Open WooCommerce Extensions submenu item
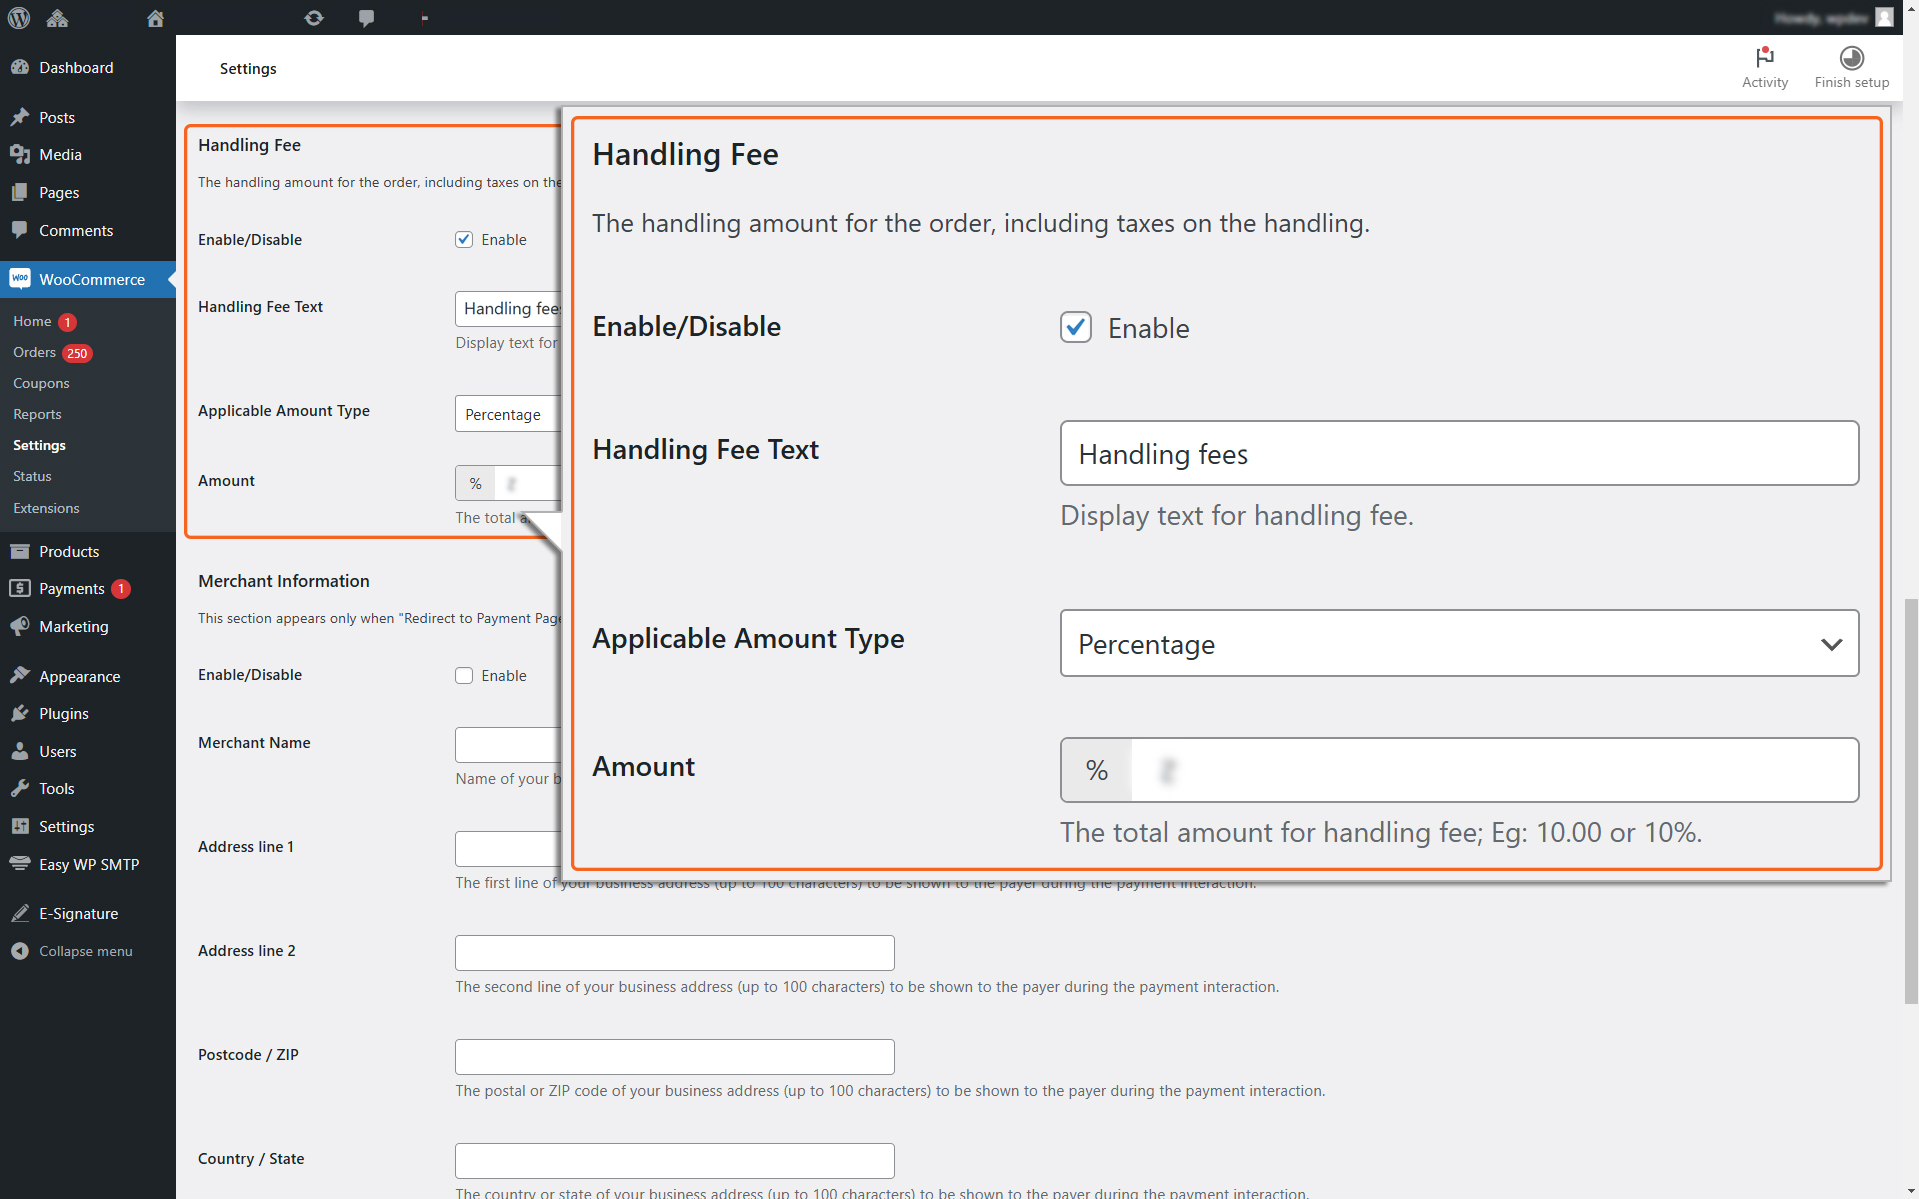The height and width of the screenshot is (1199, 1919). tap(46, 508)
